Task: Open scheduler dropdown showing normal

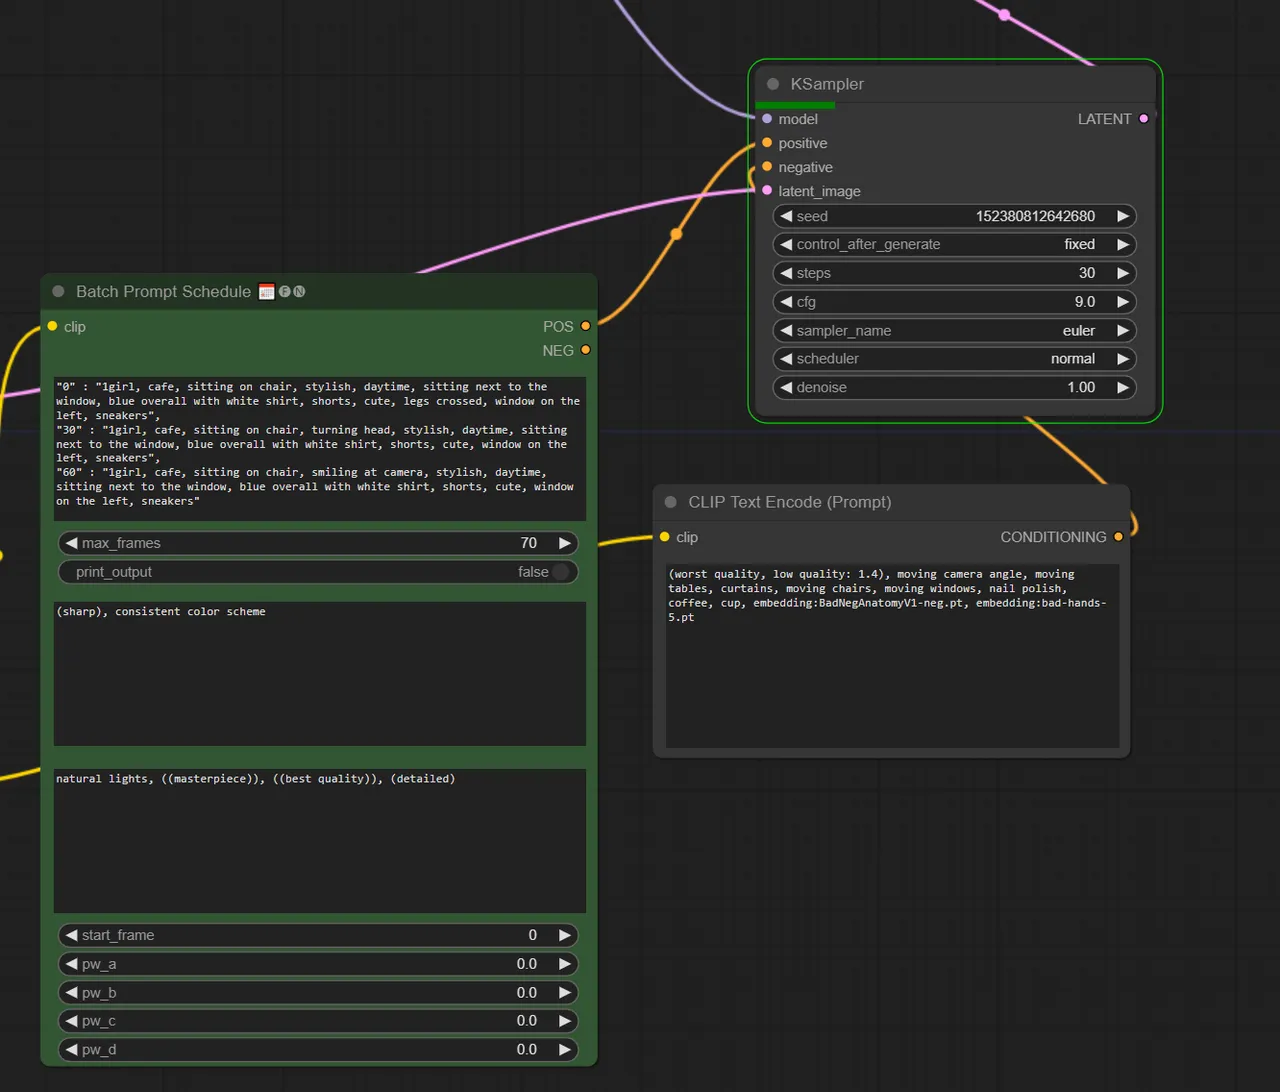Action: 955,359
